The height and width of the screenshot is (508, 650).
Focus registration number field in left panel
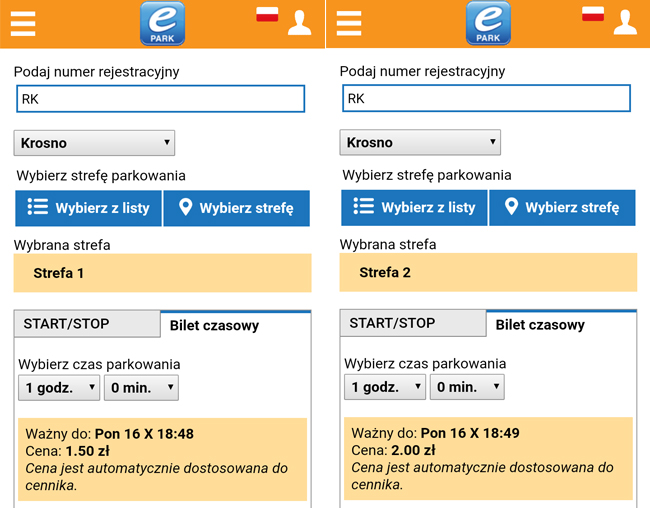[160, 99]
